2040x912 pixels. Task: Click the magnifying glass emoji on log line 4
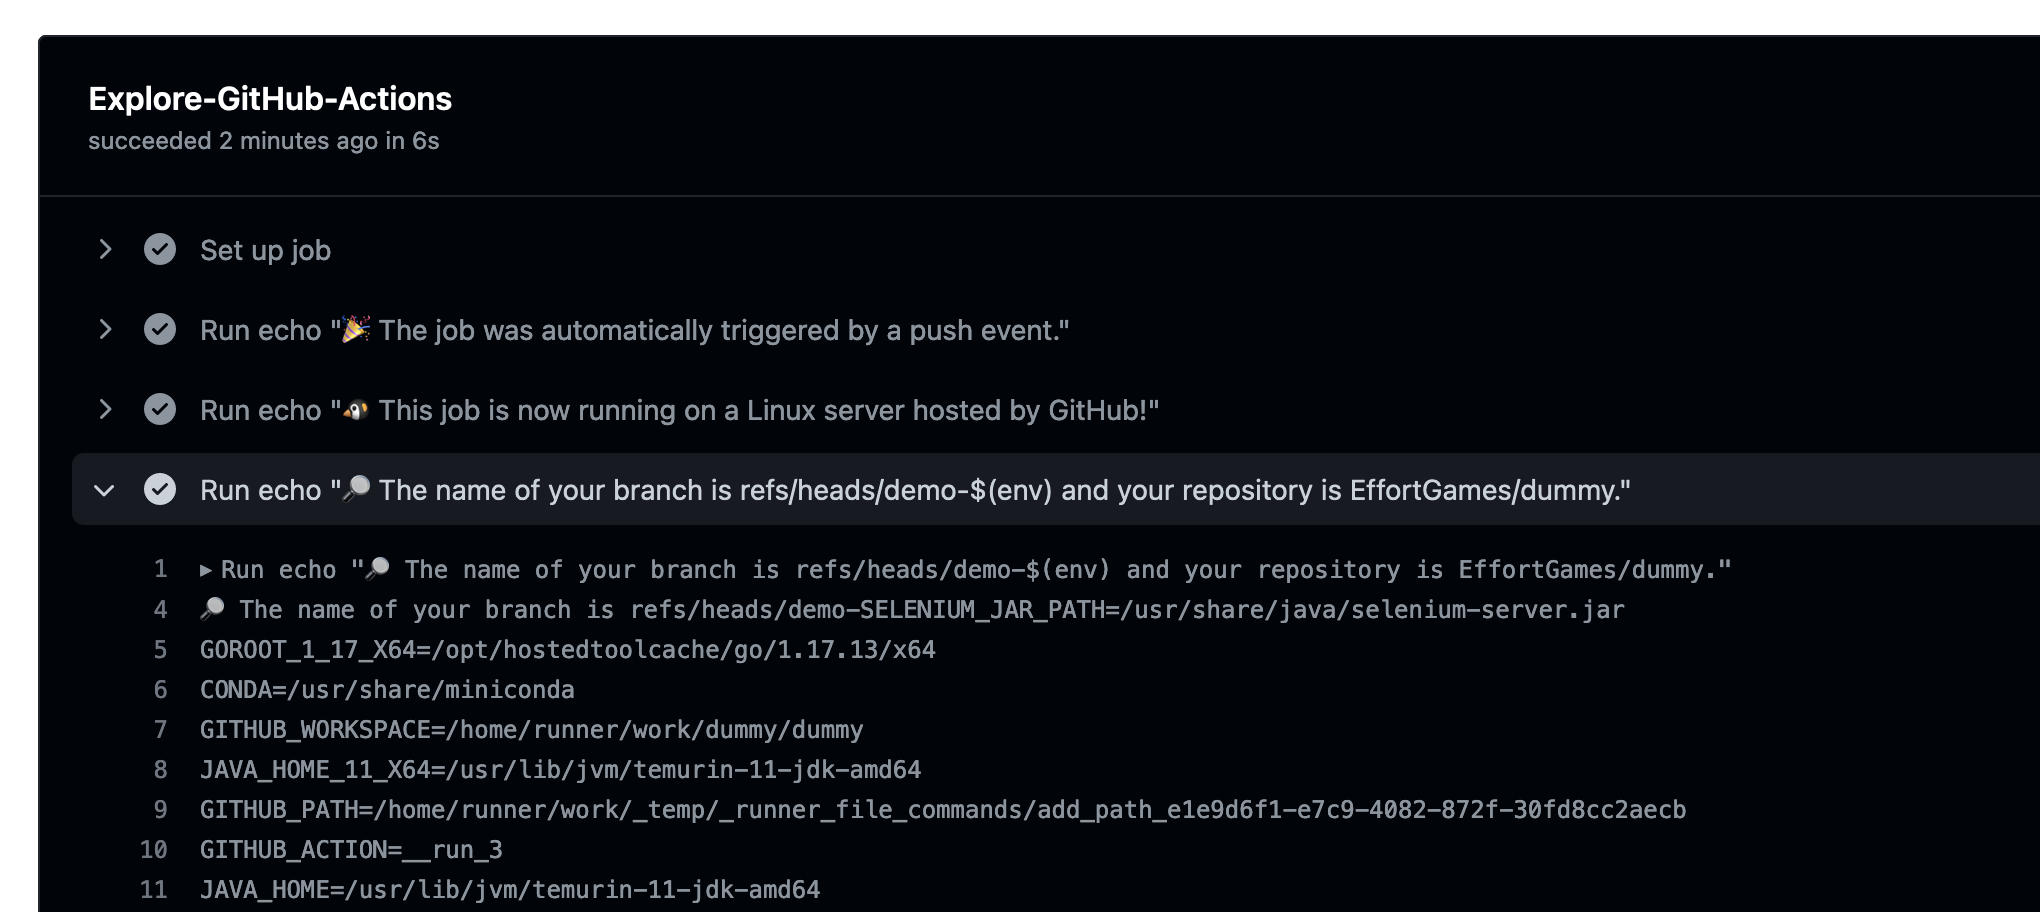[x=212, y=609]
